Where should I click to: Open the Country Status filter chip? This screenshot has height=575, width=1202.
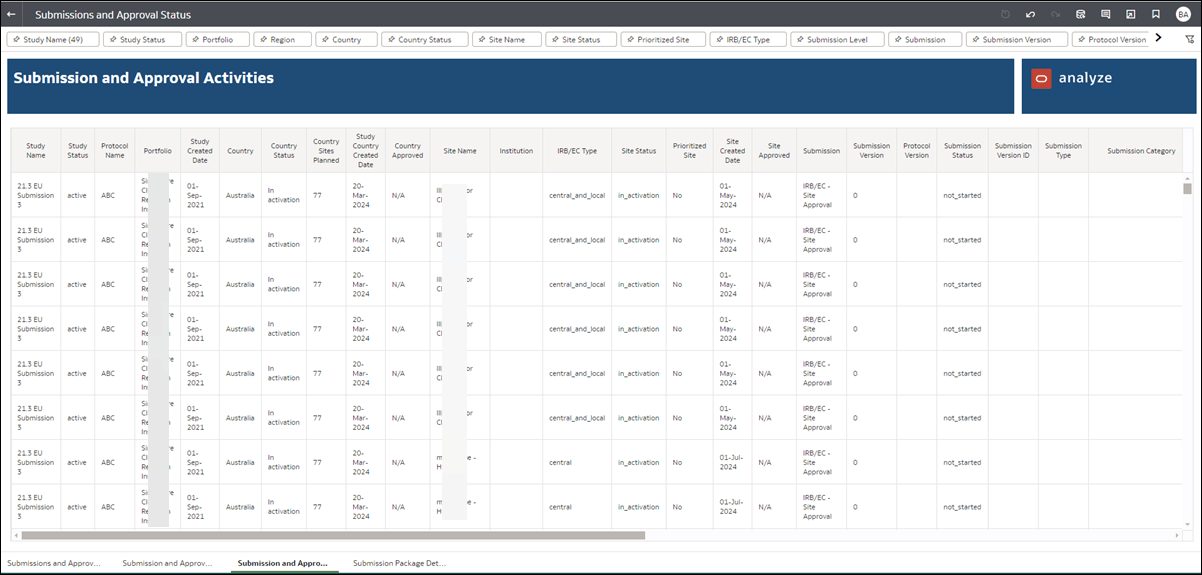(424, 40)
